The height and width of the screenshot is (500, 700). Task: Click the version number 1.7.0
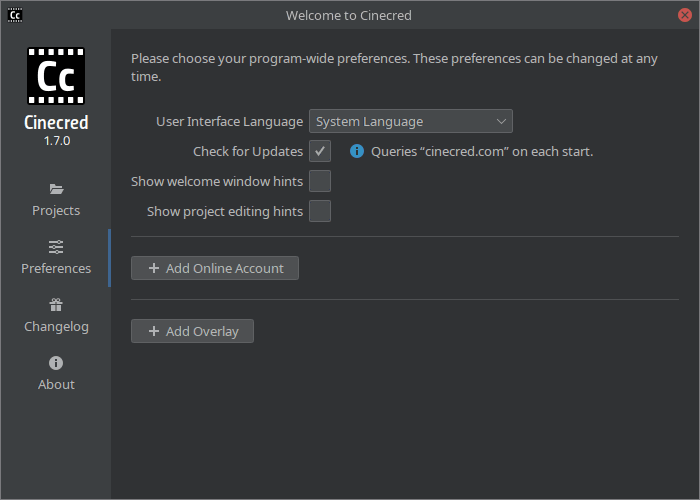pyautogui.click(x=57, y=141)
